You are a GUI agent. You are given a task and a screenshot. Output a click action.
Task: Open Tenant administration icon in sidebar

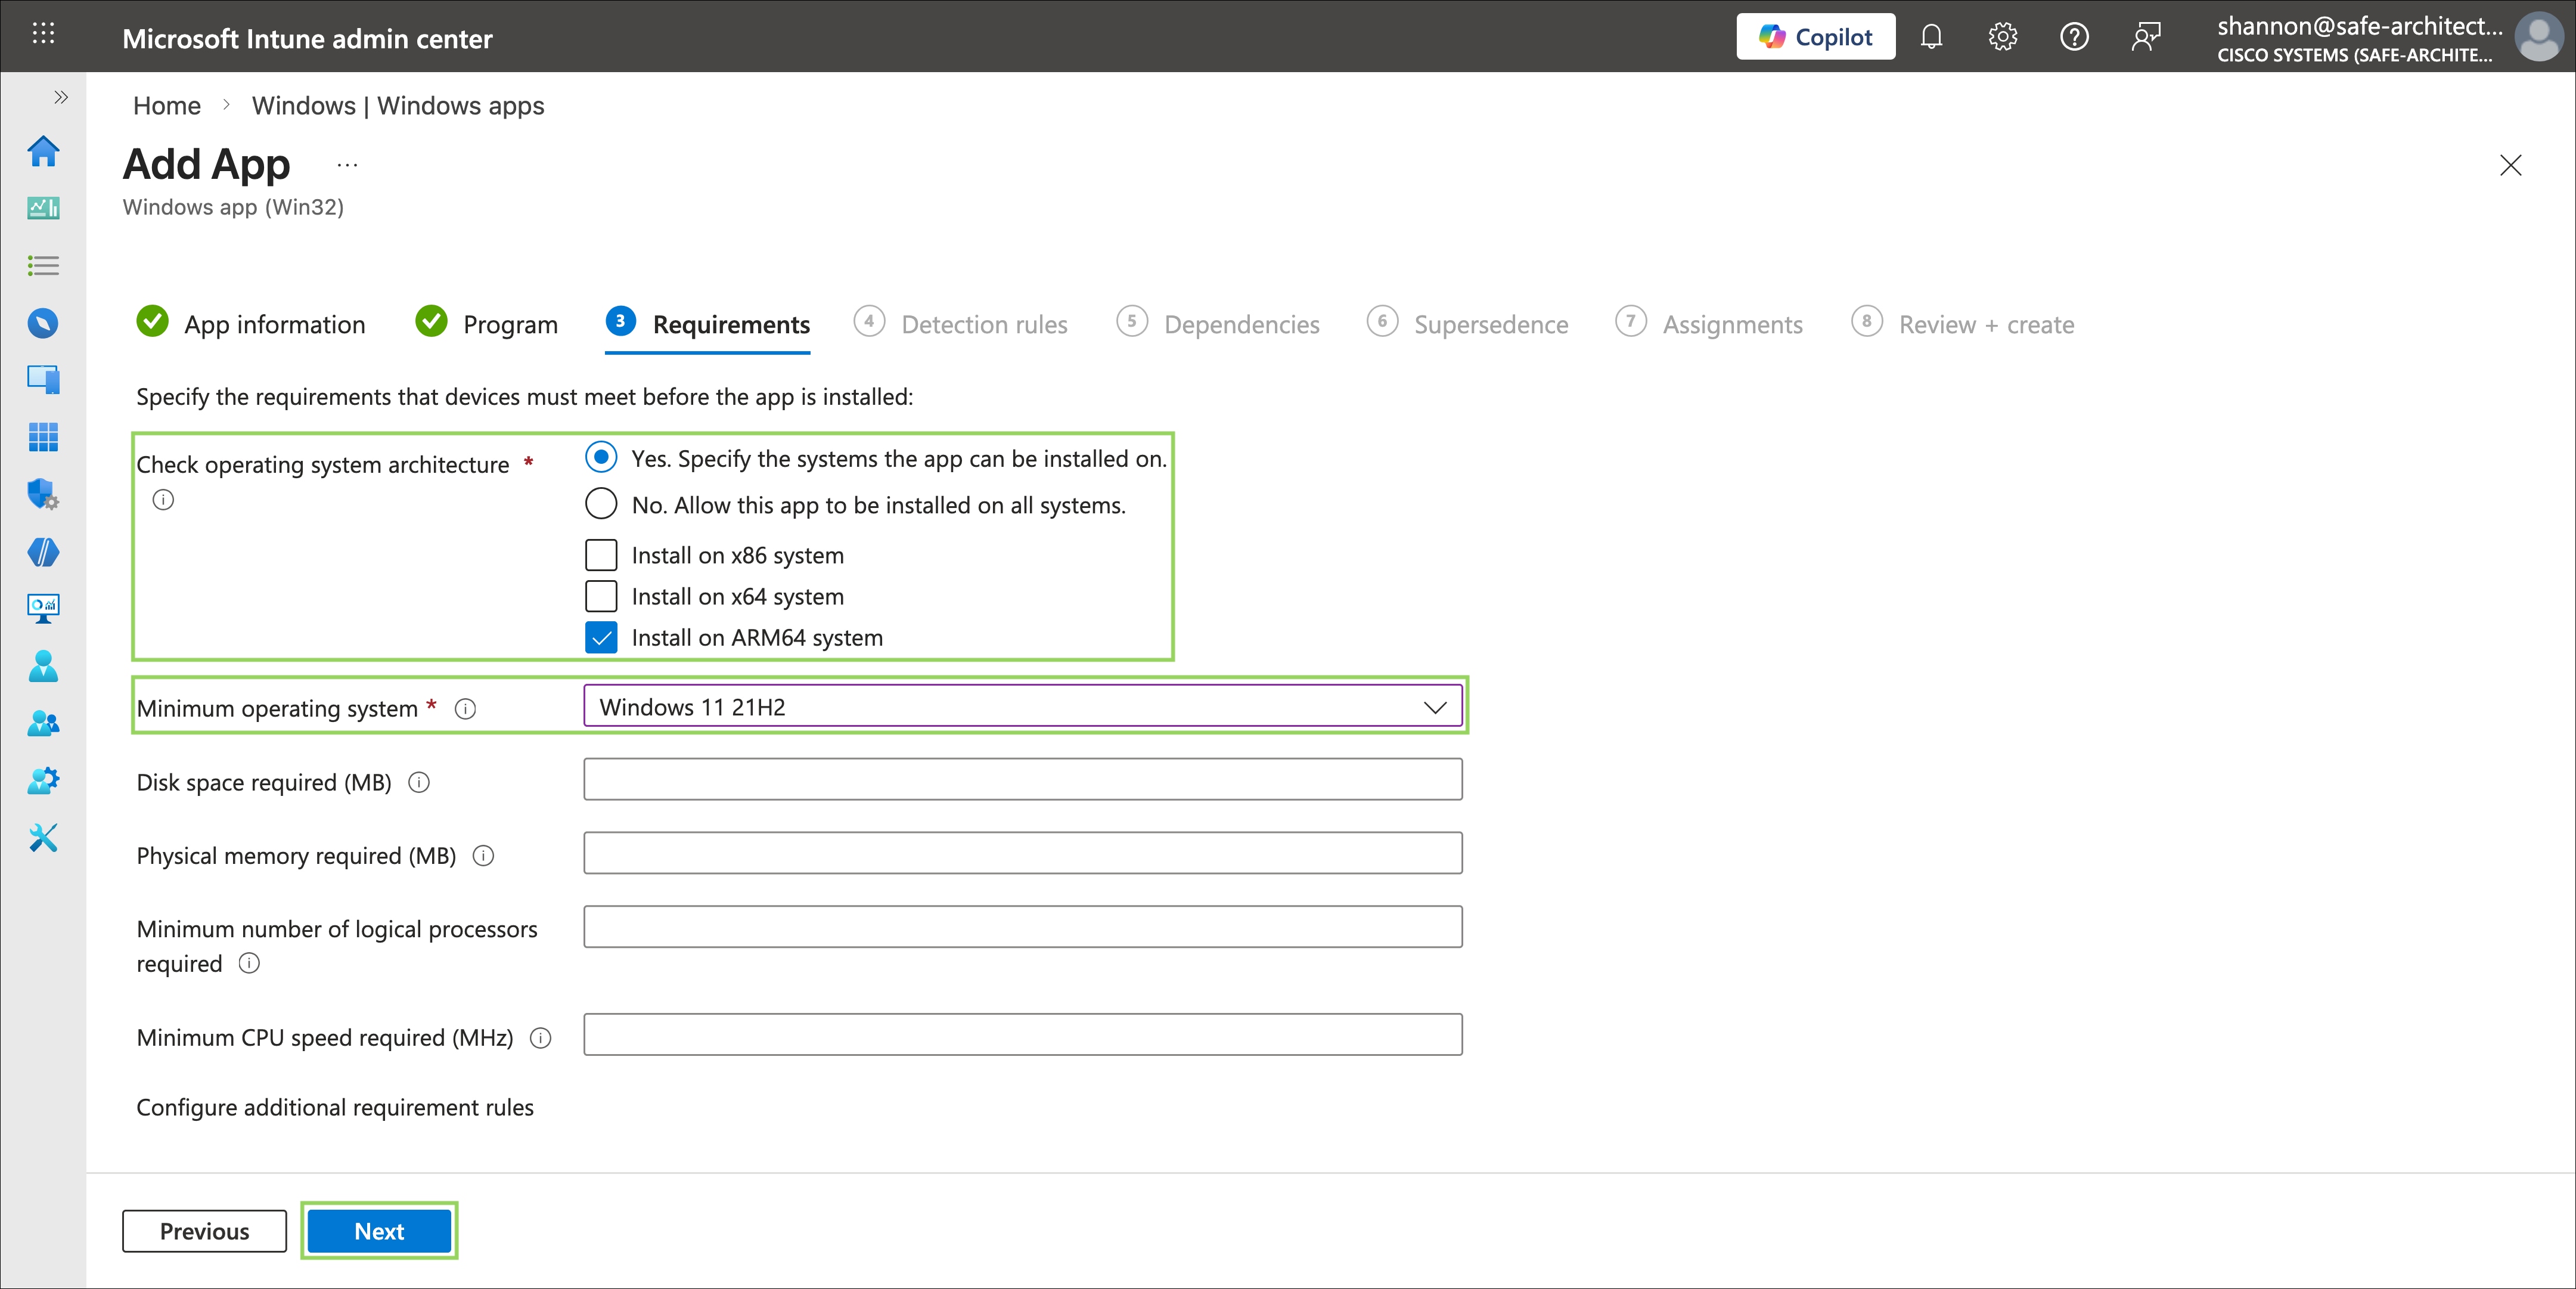click(43, 781)
